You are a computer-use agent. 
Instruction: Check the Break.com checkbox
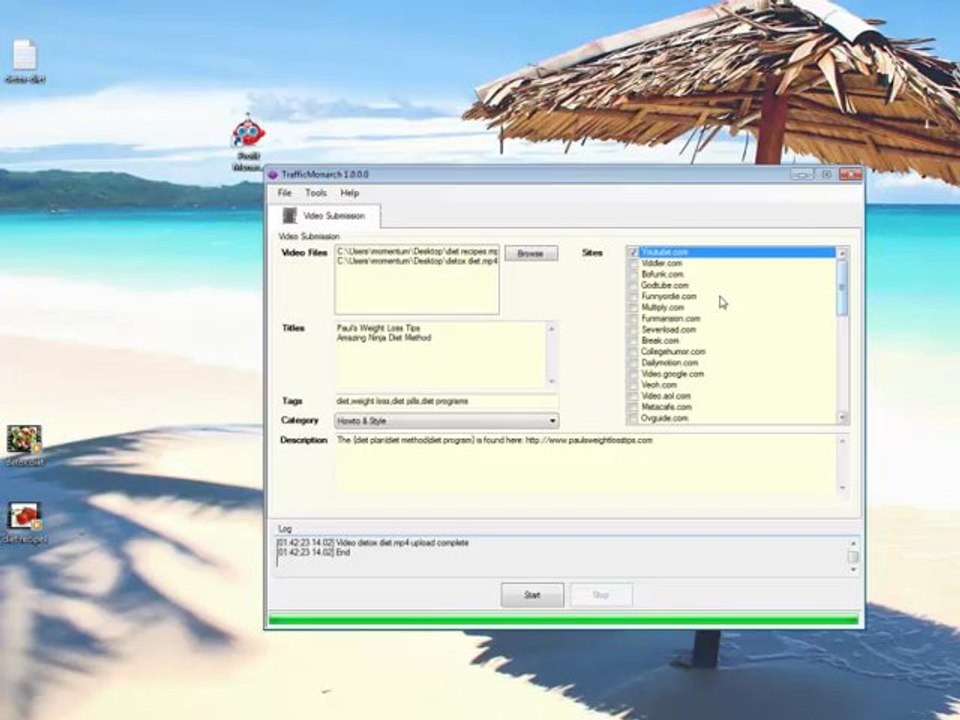632,340
